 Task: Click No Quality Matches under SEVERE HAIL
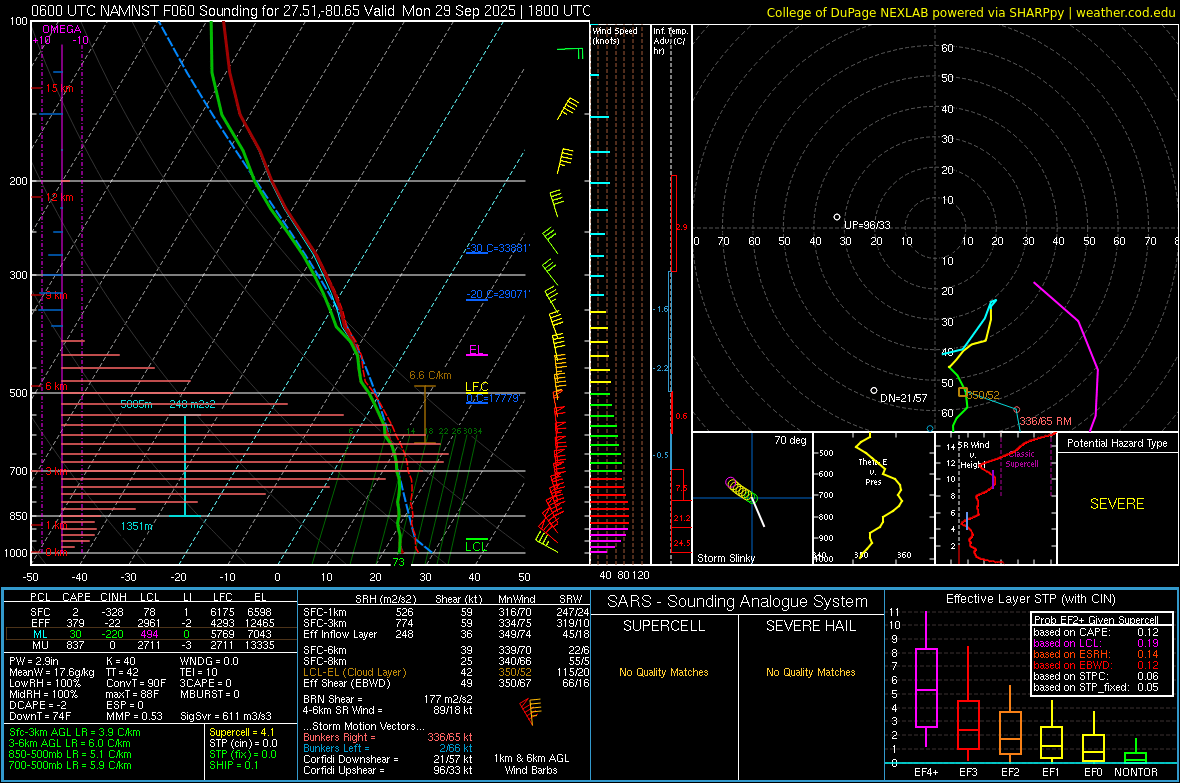click(x=810, y=672)
